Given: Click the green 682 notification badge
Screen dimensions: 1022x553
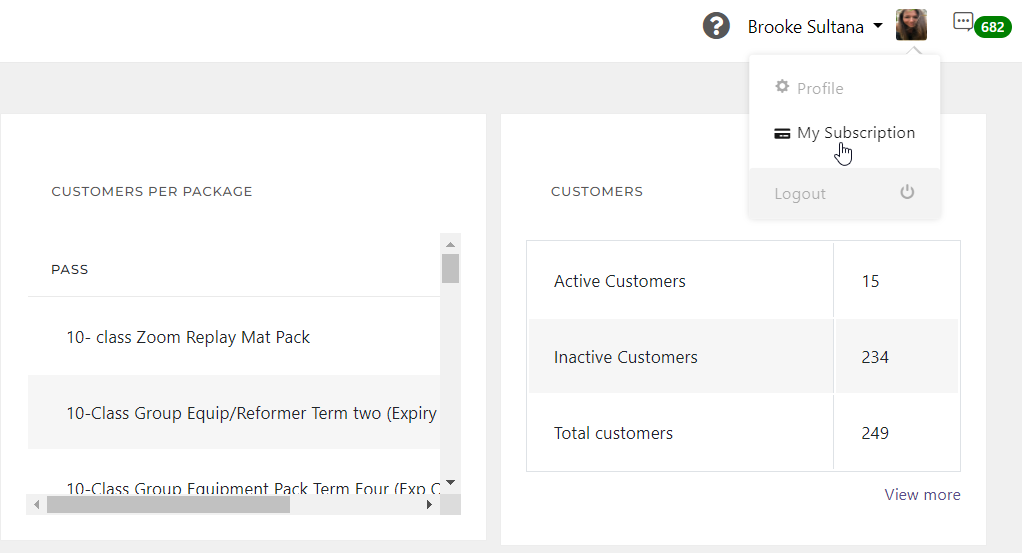Looking at the screenshot, I should click(992, 27).
